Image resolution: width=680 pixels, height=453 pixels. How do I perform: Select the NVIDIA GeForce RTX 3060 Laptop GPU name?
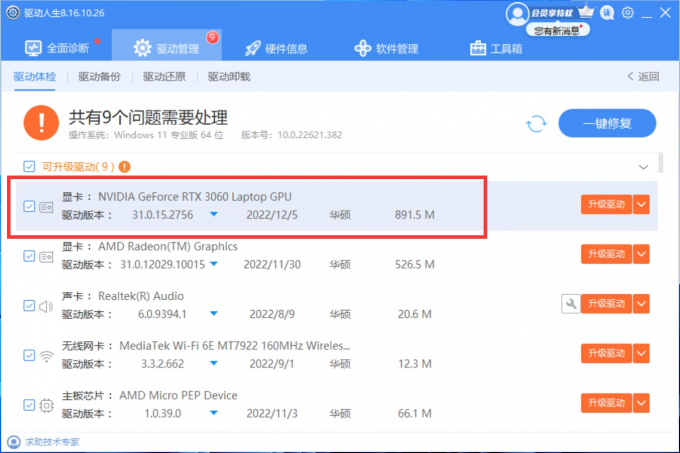(x=195, y=197)
